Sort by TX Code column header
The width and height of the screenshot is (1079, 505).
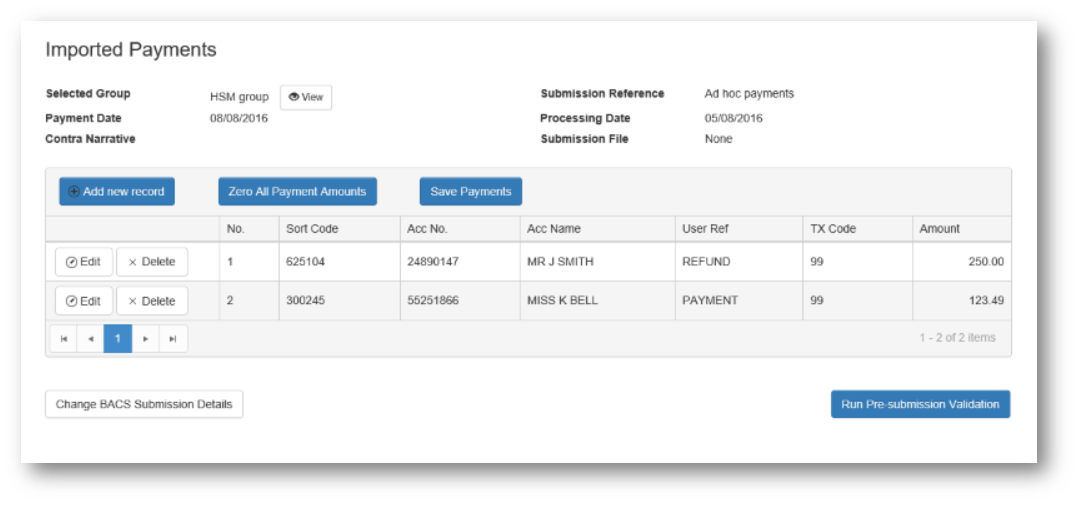[x=832, y=229]
